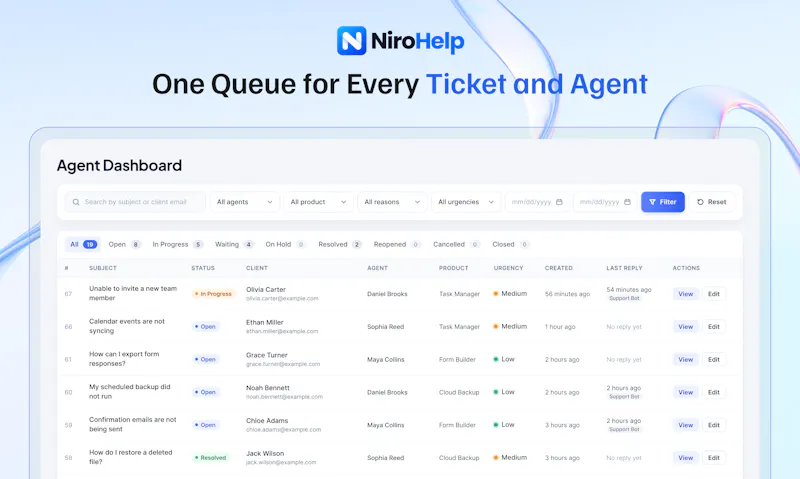Switch to the Reopened tab
This screenshot has width=800, height=479.
(396, 244)
